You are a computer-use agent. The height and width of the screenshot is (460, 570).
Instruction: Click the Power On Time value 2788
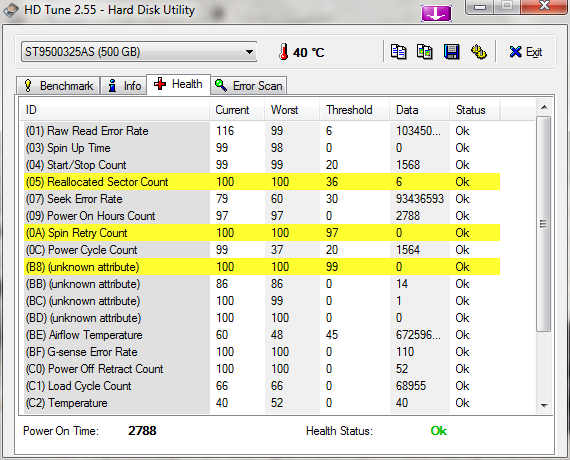[x=142, y=431]
